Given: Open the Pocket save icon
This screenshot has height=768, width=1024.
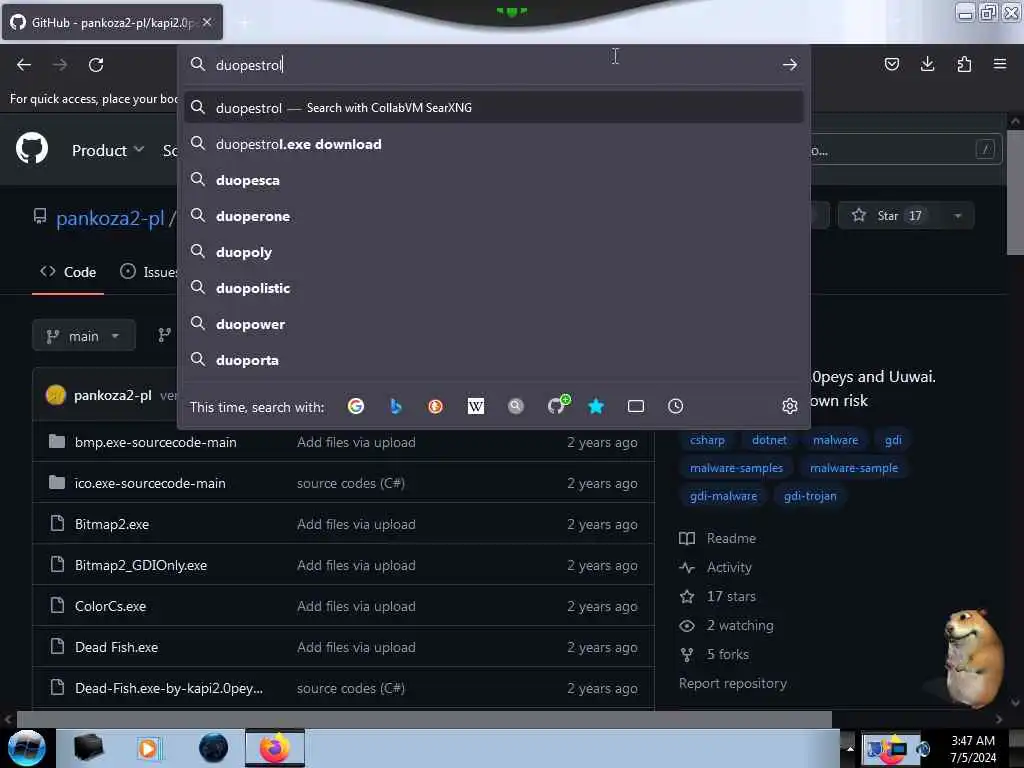Looking at the screenshot, I should (x=891, y=64).
